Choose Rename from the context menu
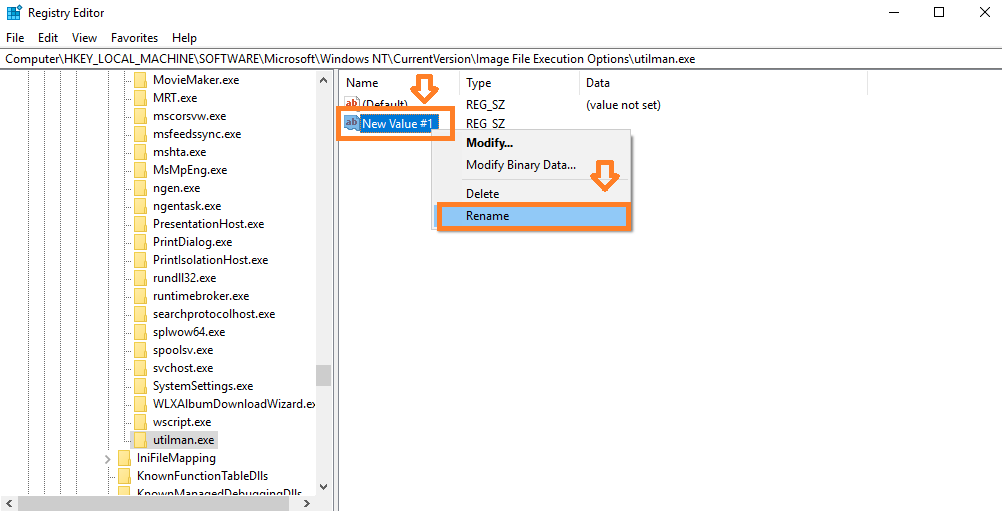Image resolution: width=1002 pixels, height=511 pixels. [534, 216]
